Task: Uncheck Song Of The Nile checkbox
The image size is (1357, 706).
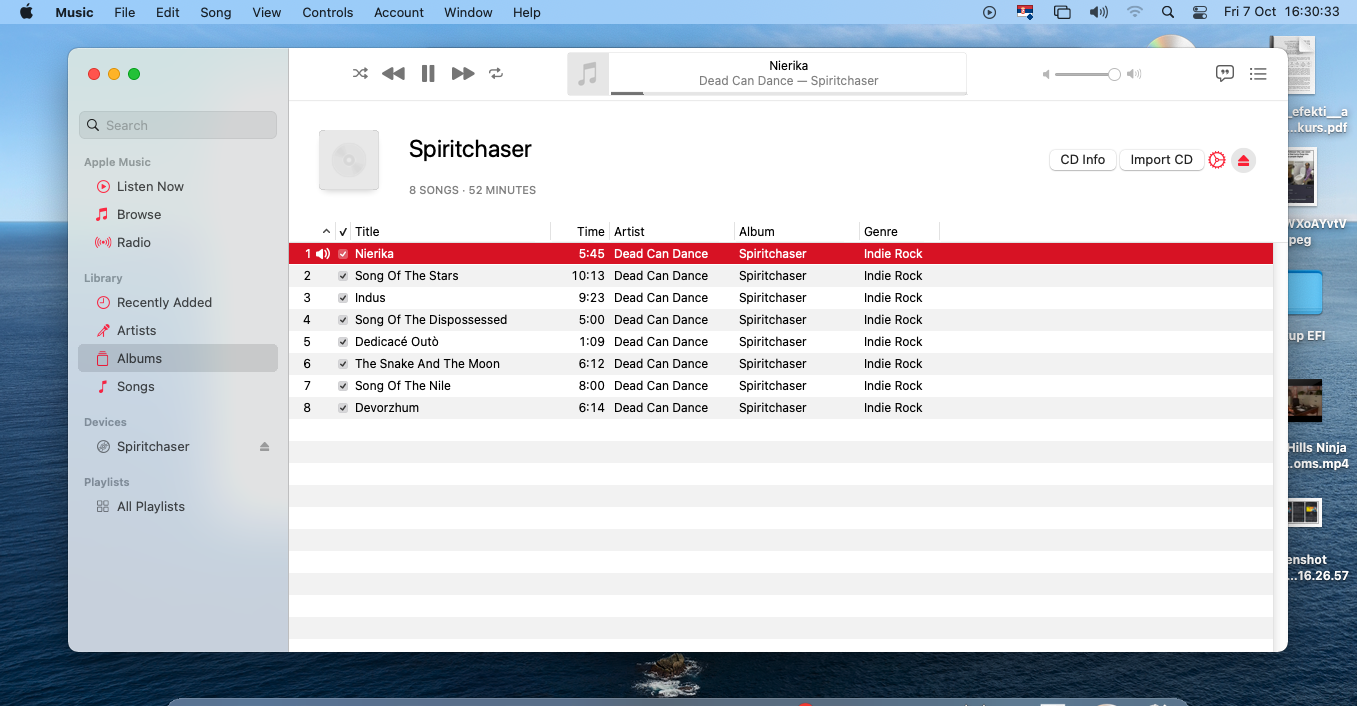Action: [x=343, y=386]
